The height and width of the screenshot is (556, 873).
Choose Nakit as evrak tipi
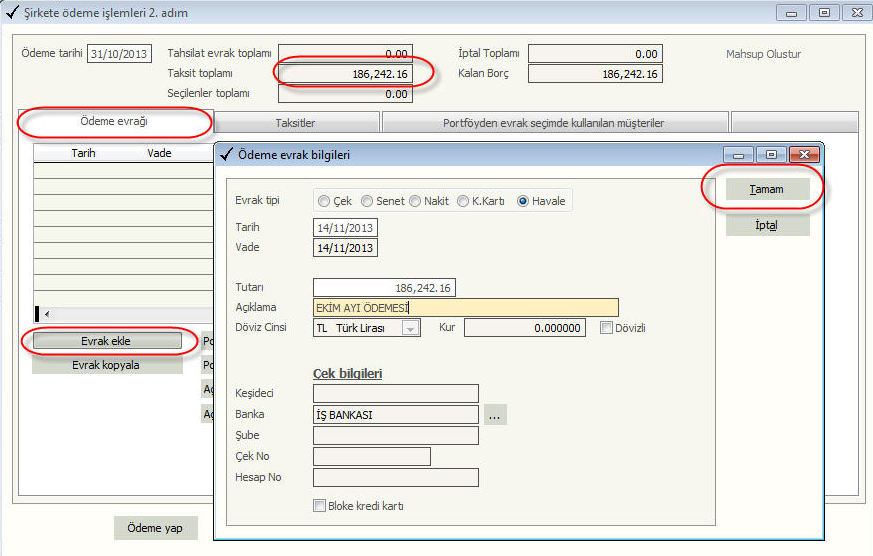(x=415, y=201)
